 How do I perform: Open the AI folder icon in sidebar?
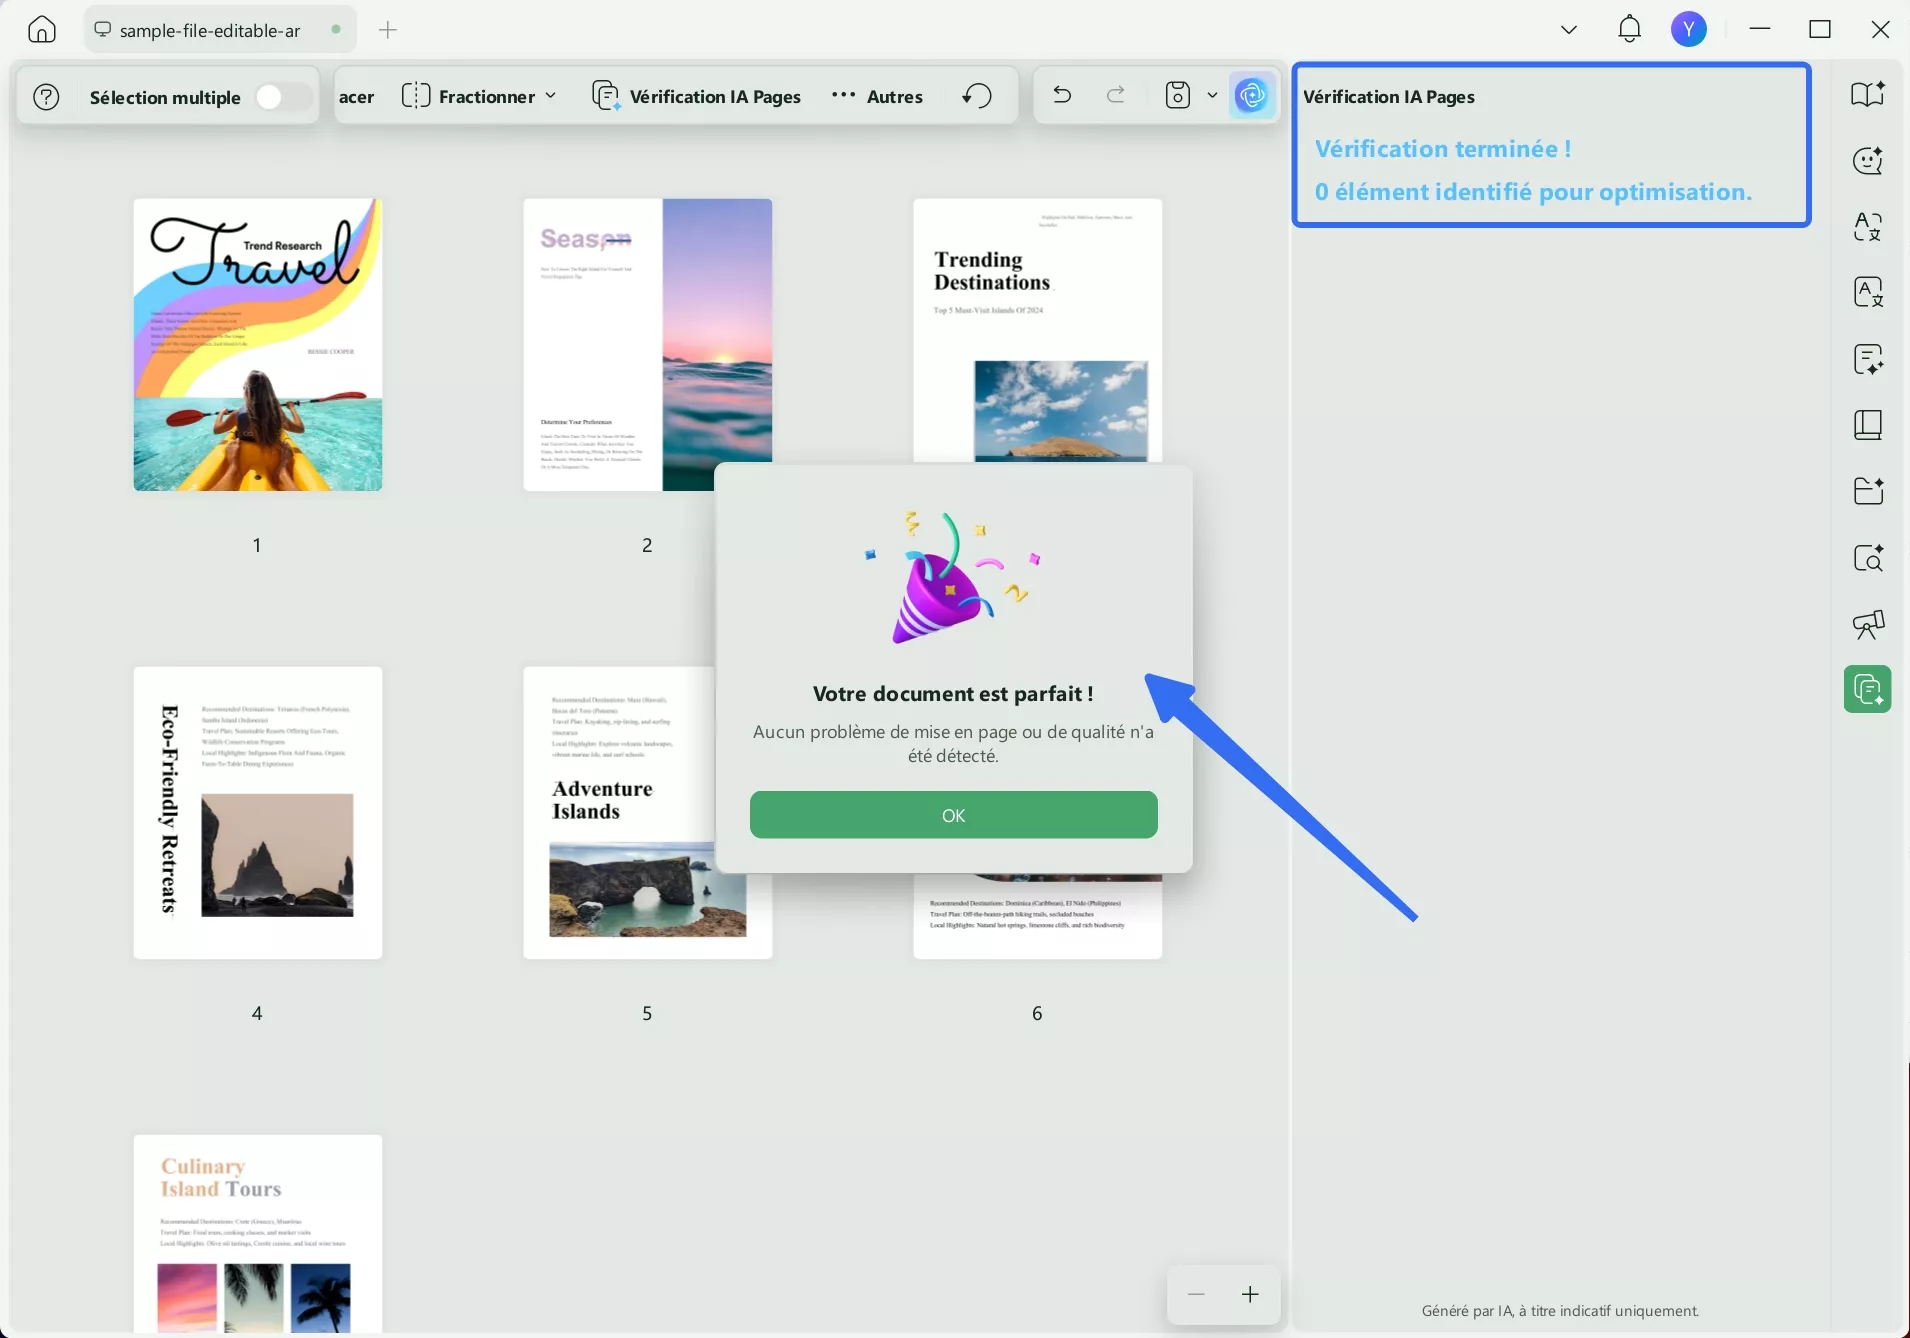click(x=1868, y=491)
